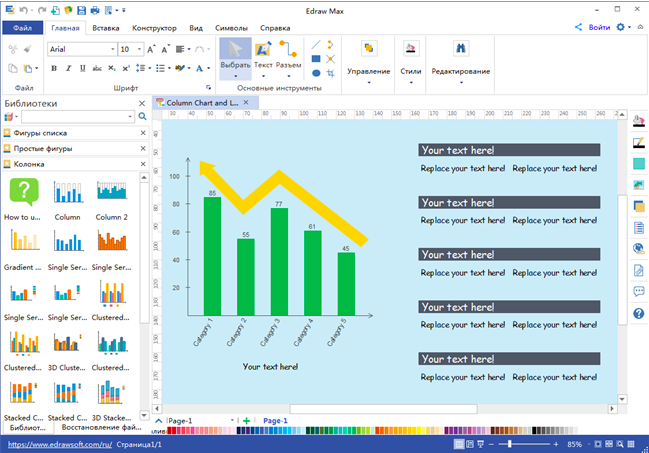The width and height of the screenshot is (649, 453).
Task: Switch to the Конструктор tab
Action: point(154,28)
